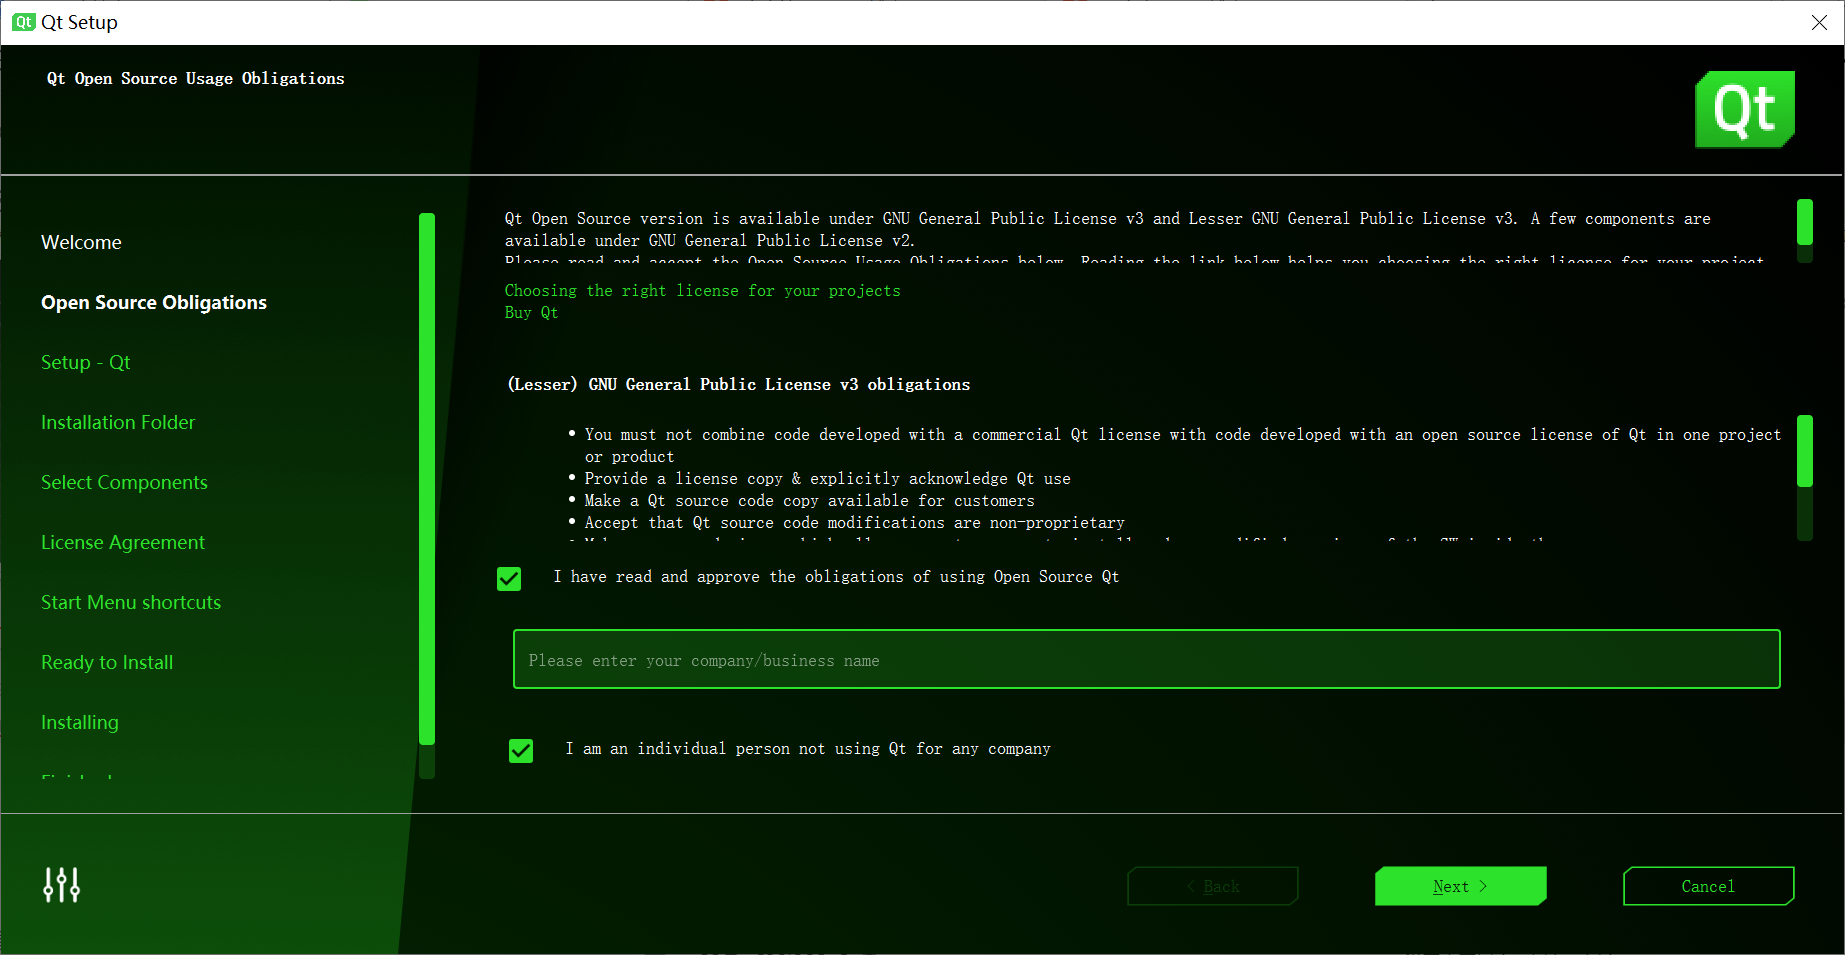Image resolution: width=1845 pixels, height=955 pixels.
Task: Click 'Qt Open Source Usage Obligations' page title
Action: point(195,79)
